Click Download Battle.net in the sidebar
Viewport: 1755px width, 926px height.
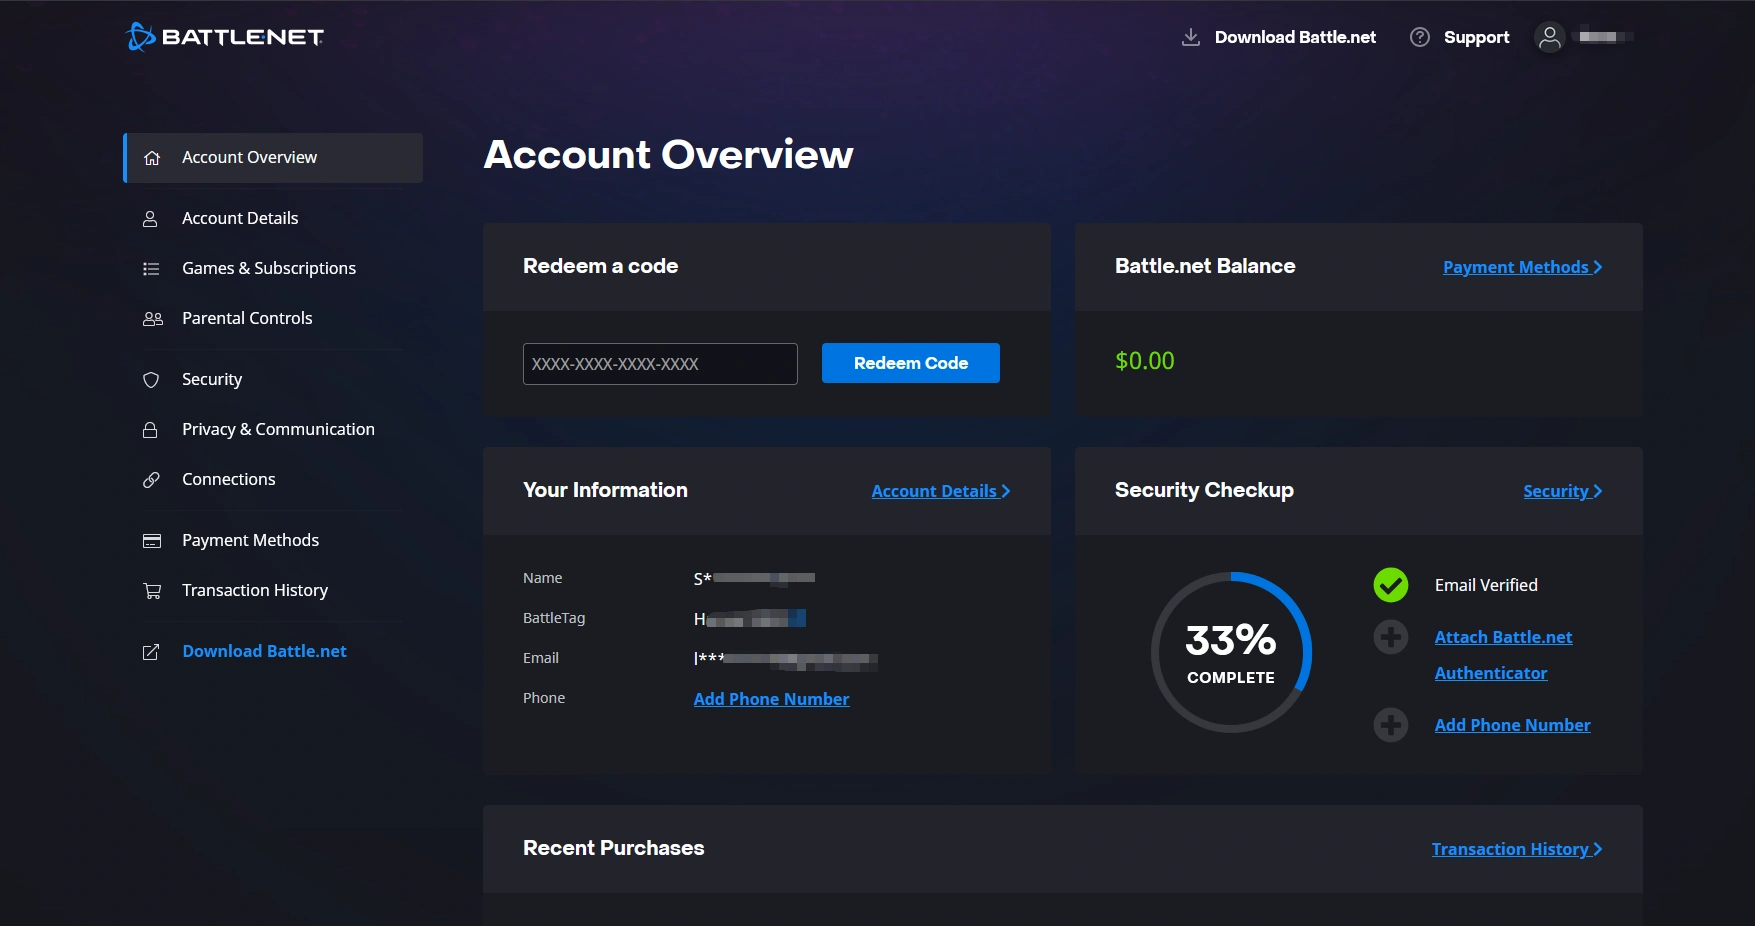pyautogui.click(x=264, y=651)
